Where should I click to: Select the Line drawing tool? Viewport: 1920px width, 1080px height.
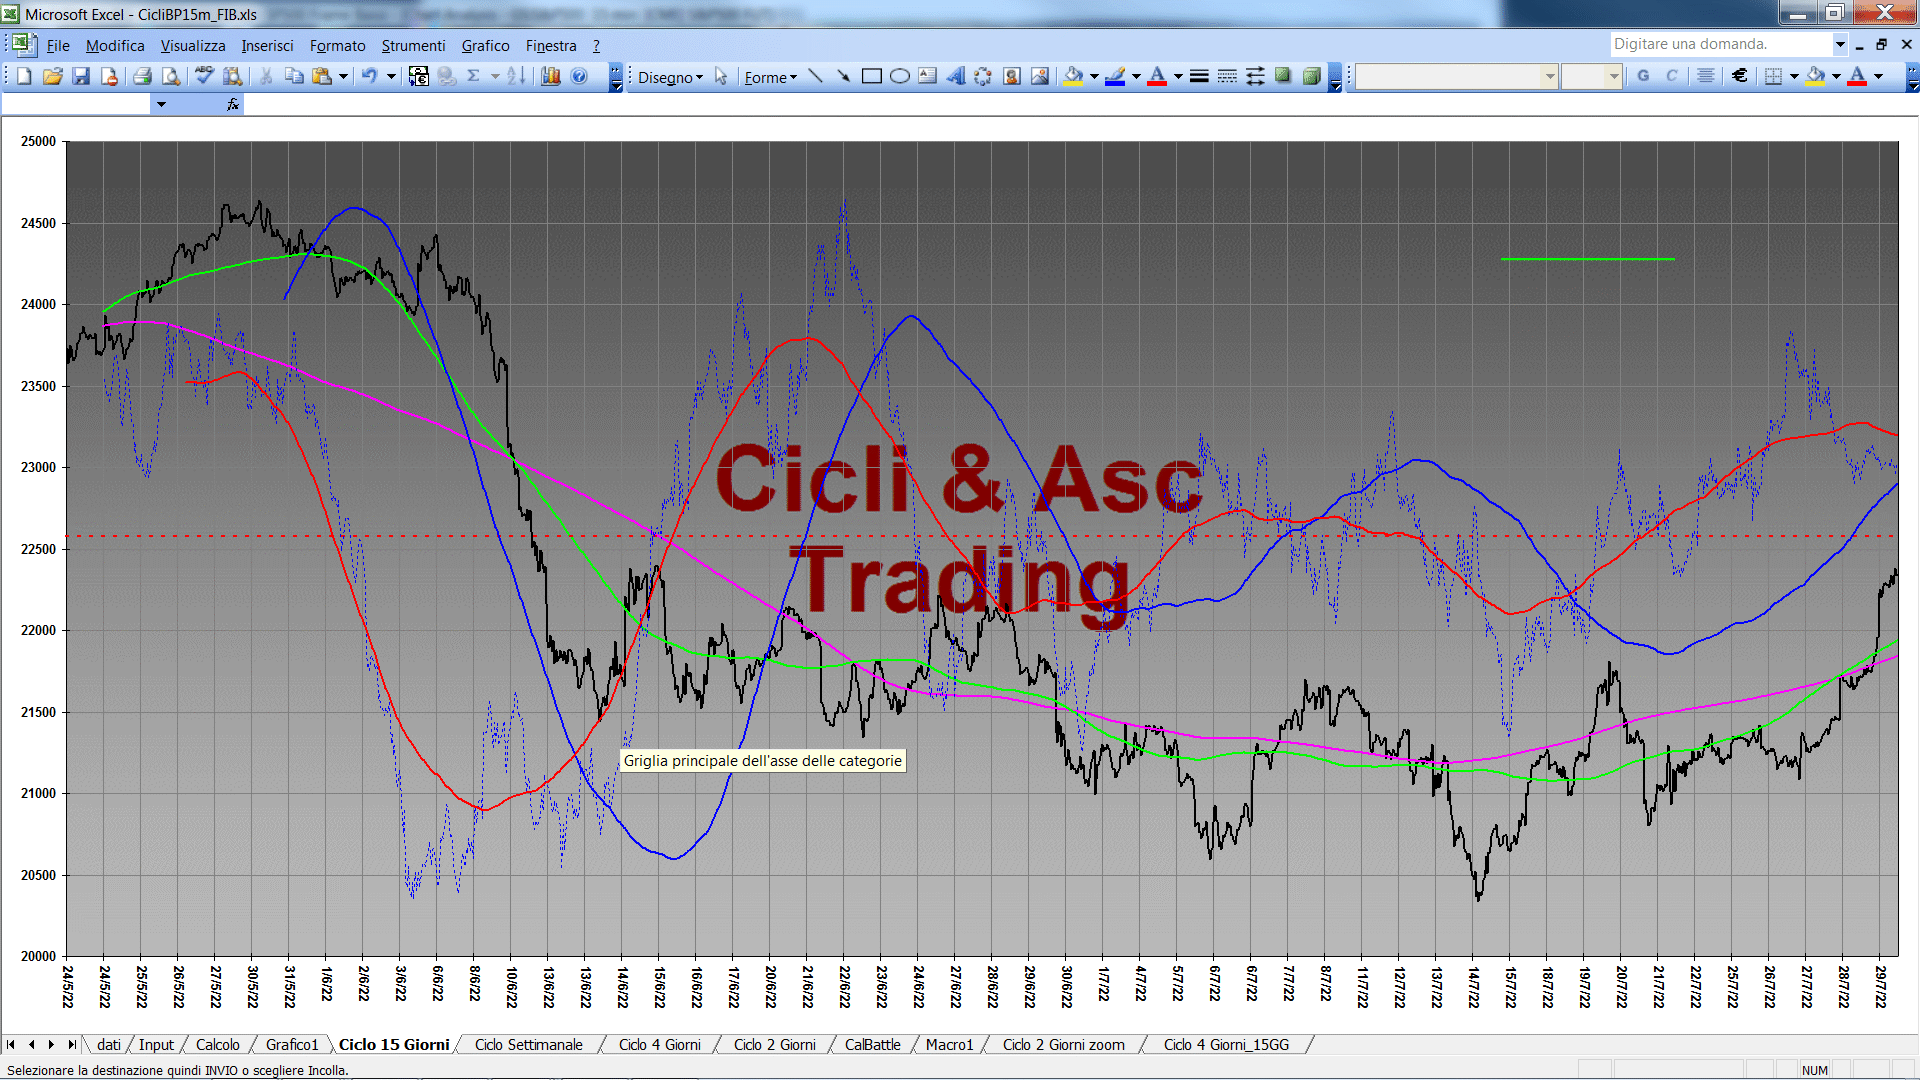815,76
